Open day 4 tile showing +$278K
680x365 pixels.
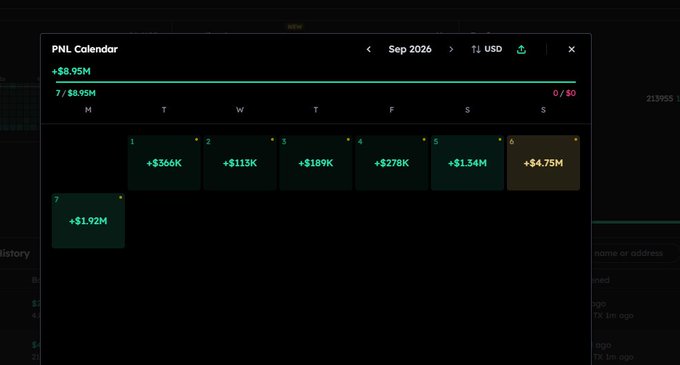pos(392,163)
